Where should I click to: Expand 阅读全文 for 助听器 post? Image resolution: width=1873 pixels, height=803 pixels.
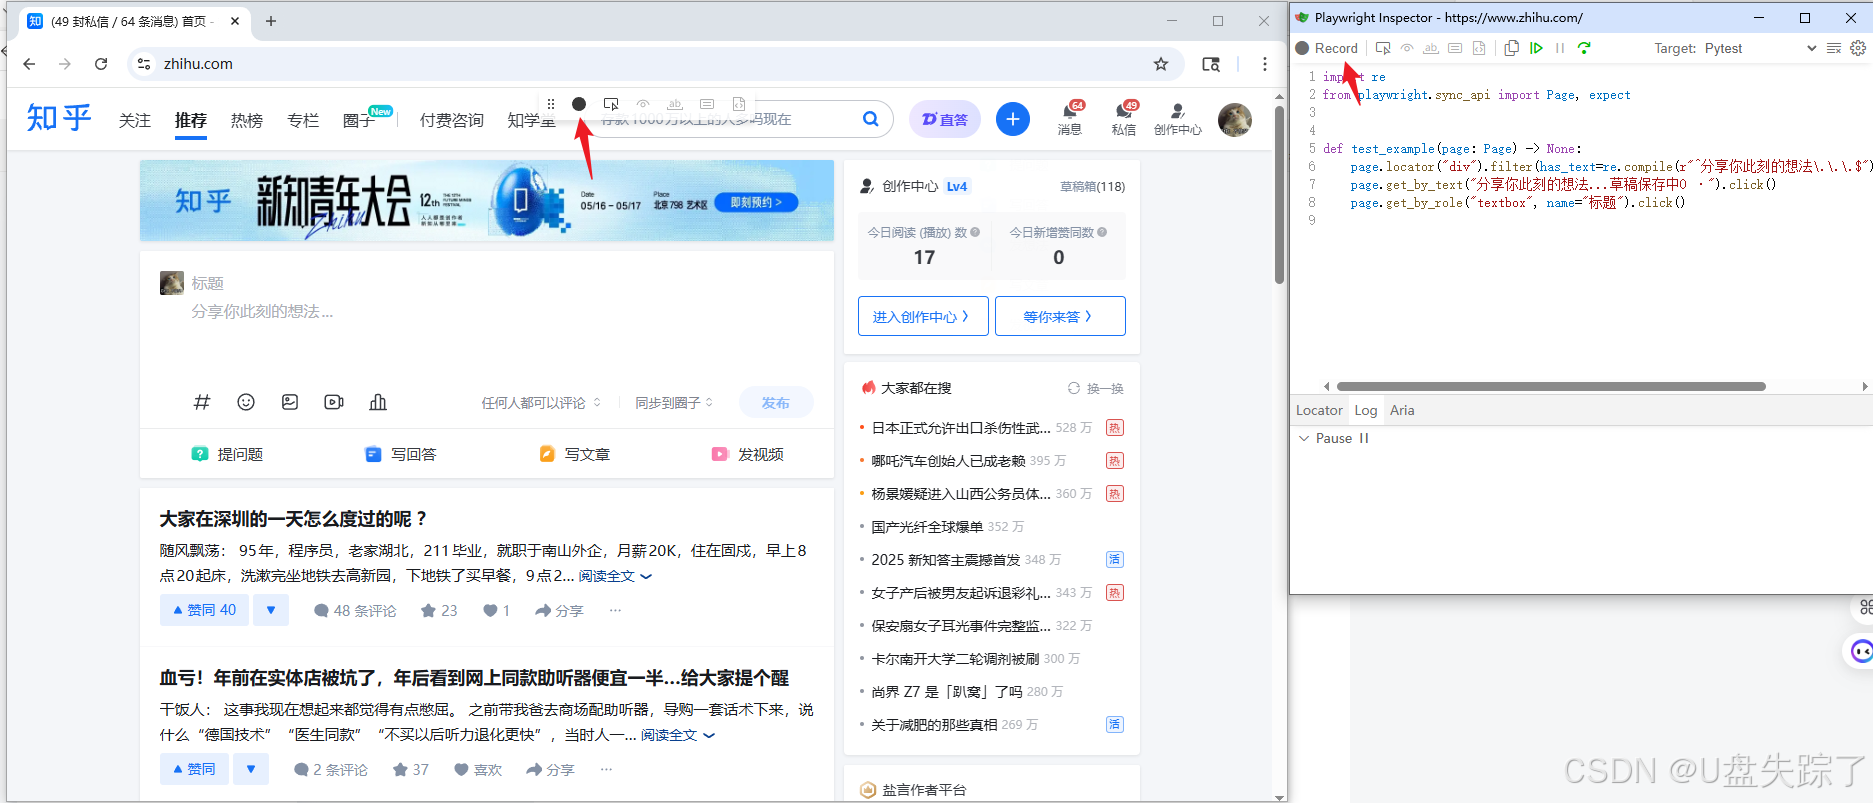click(x=678, y=735)
